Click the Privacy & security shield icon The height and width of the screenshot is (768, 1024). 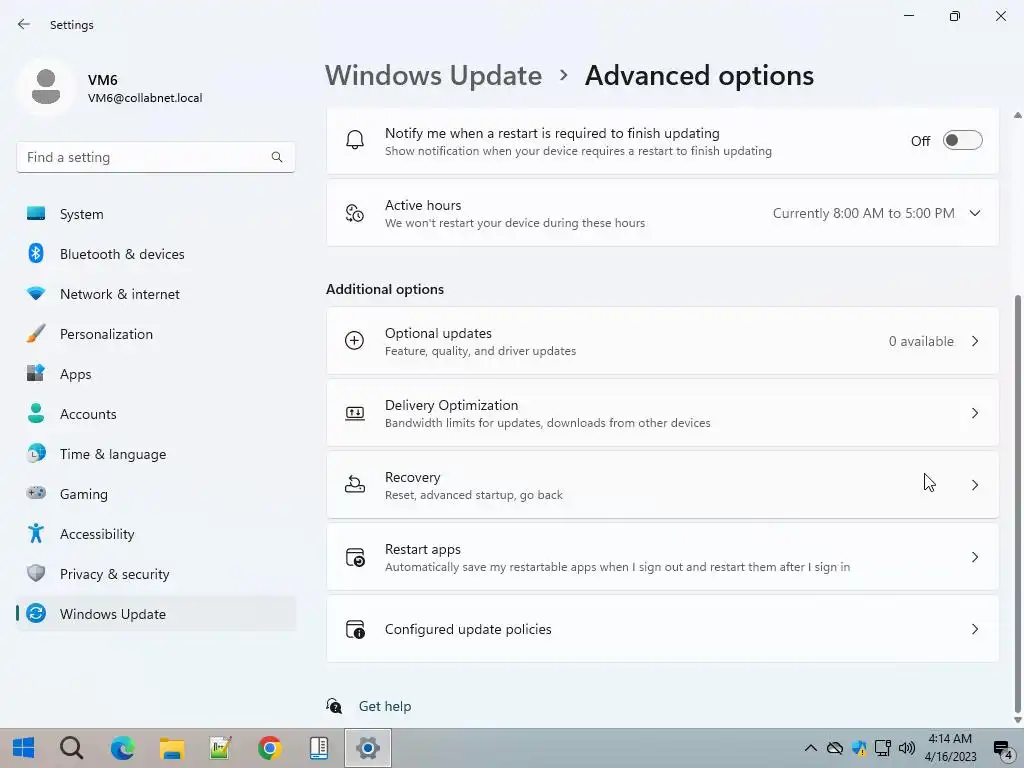(36, 573)
